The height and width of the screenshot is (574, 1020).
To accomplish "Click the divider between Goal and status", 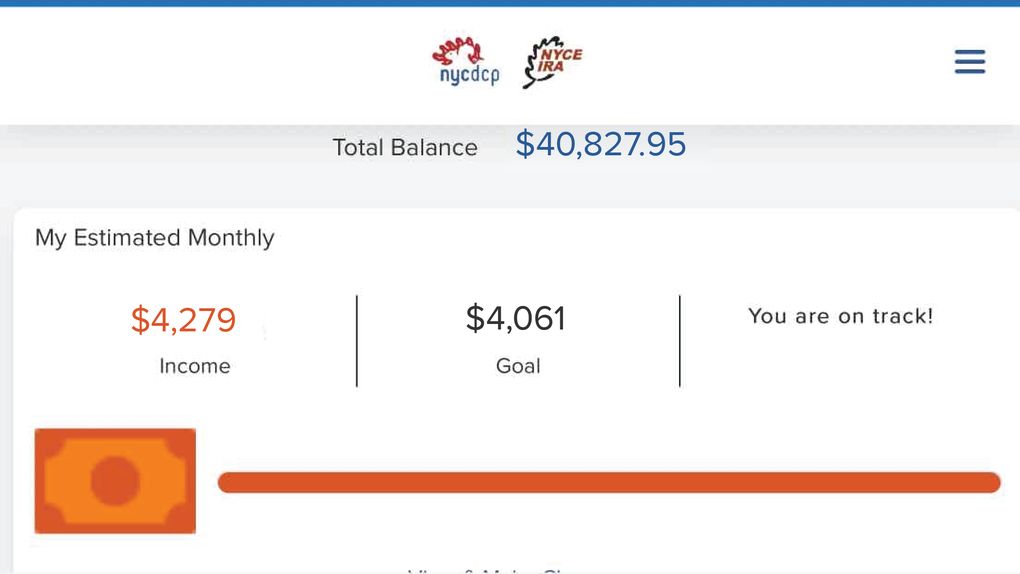I will (x=680, y=341).
